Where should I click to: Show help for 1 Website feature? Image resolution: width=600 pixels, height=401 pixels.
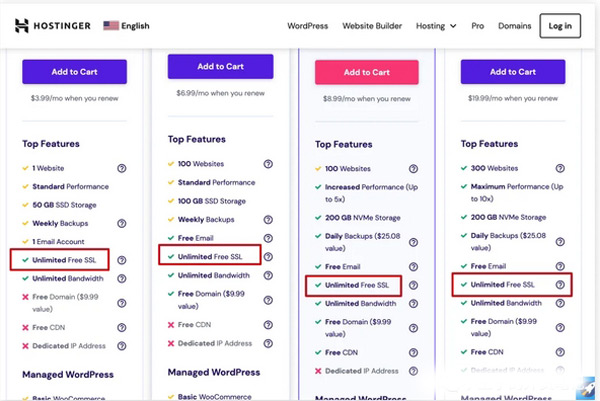point(121,169)
